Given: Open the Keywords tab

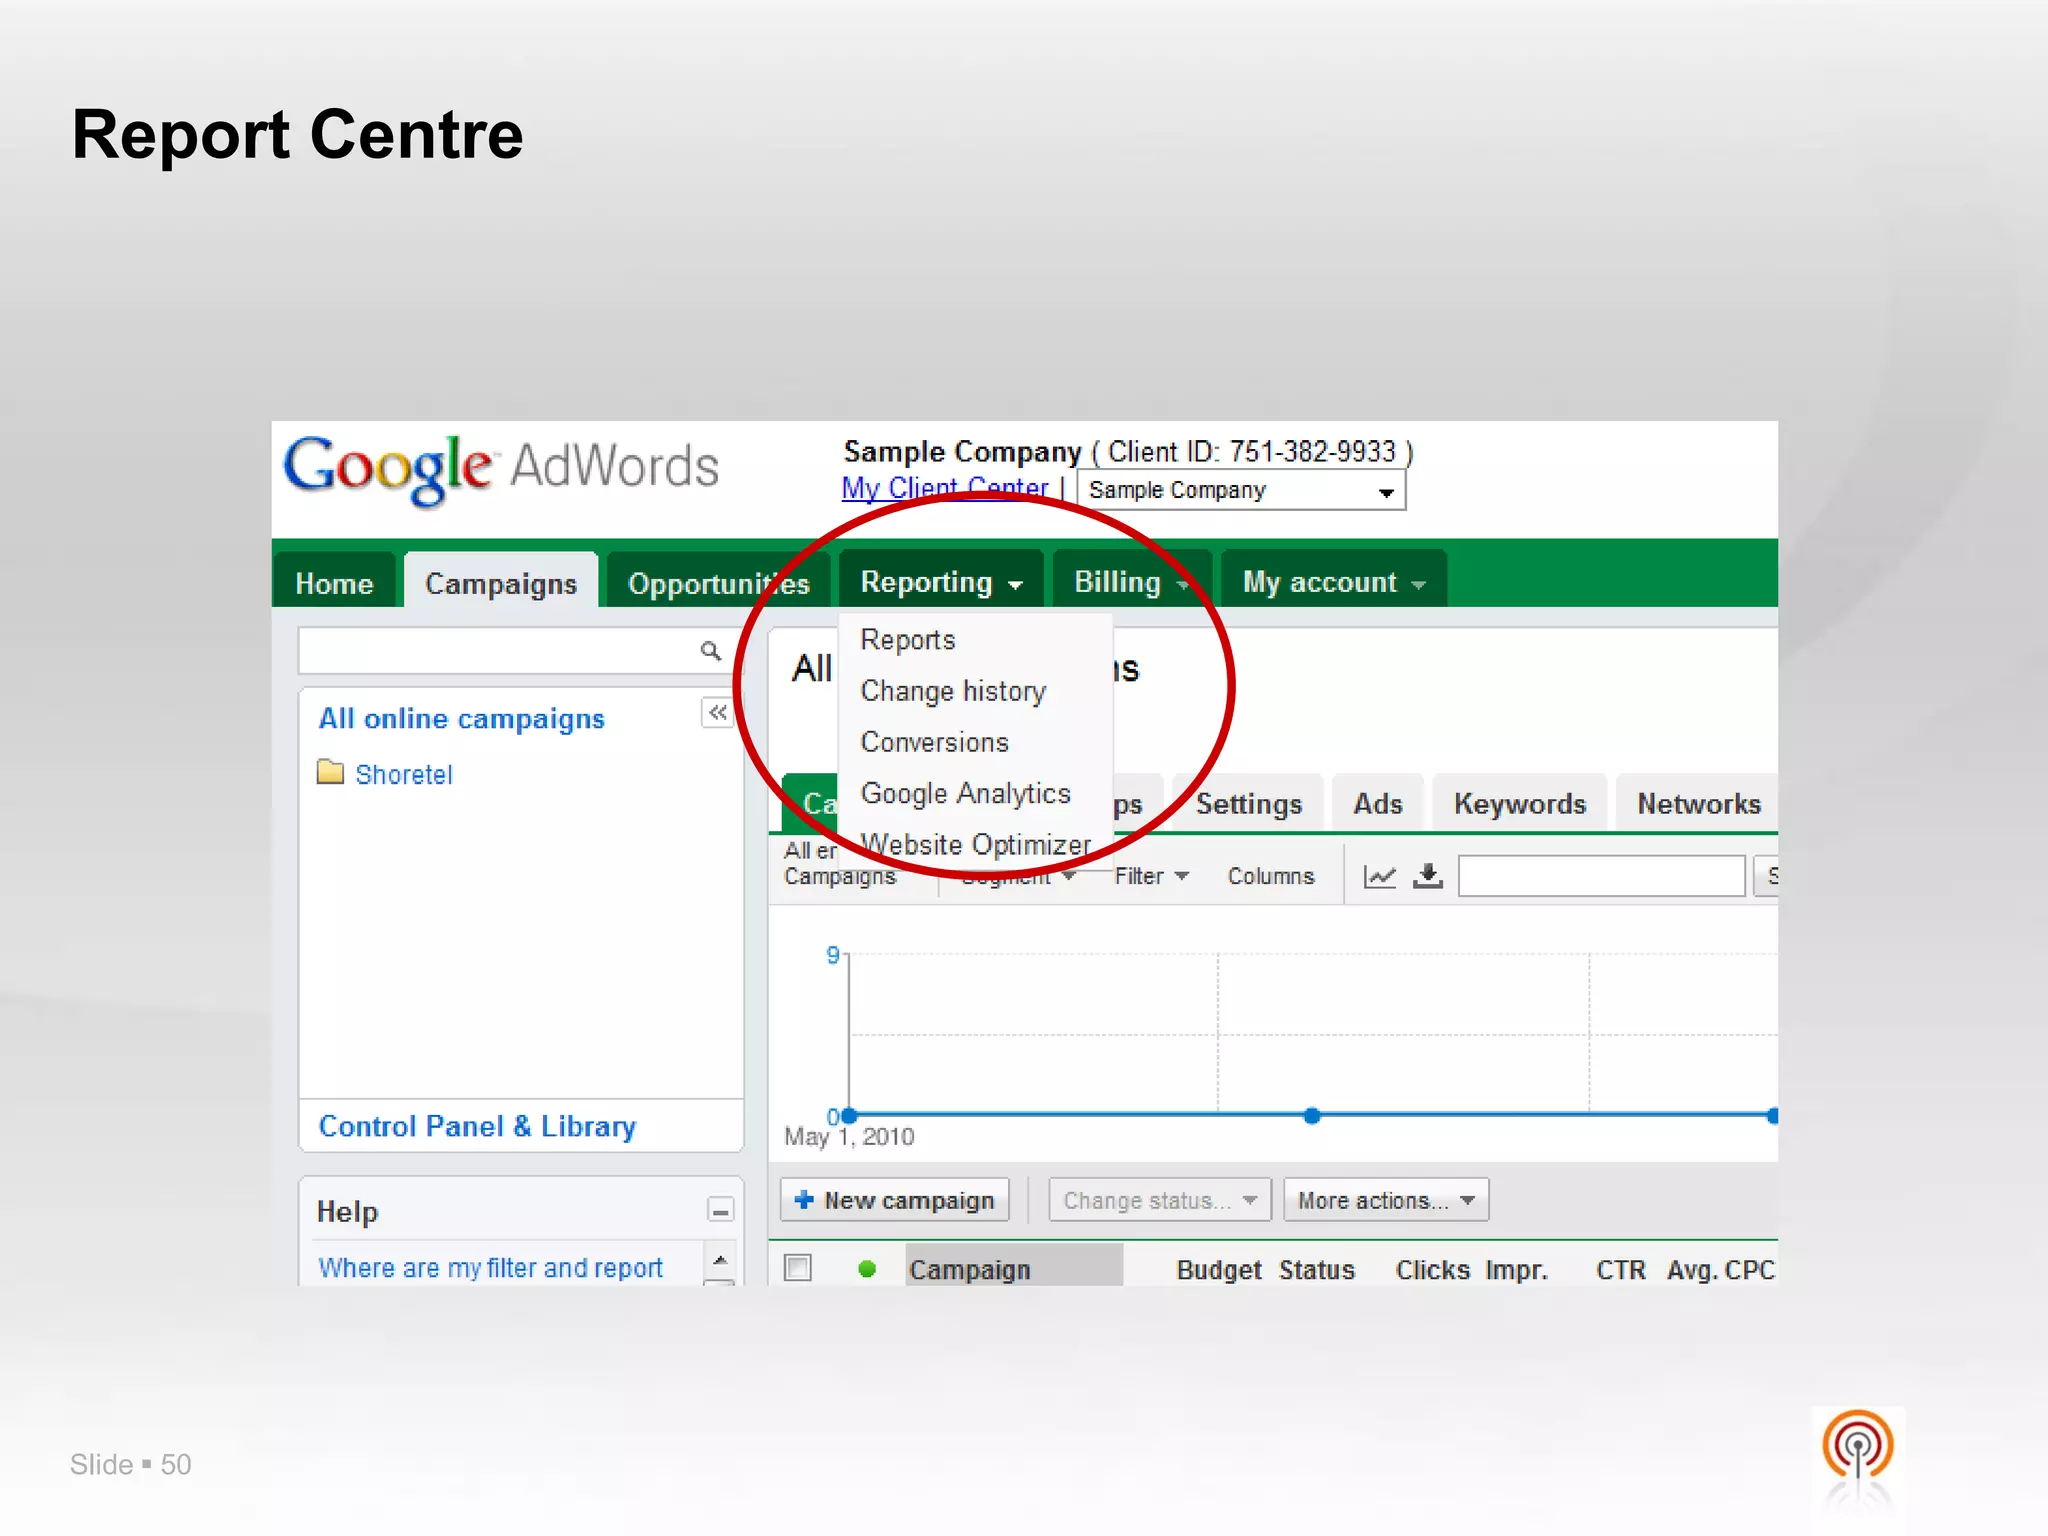Looking at the screenshot, I should tap(1520, 803).
